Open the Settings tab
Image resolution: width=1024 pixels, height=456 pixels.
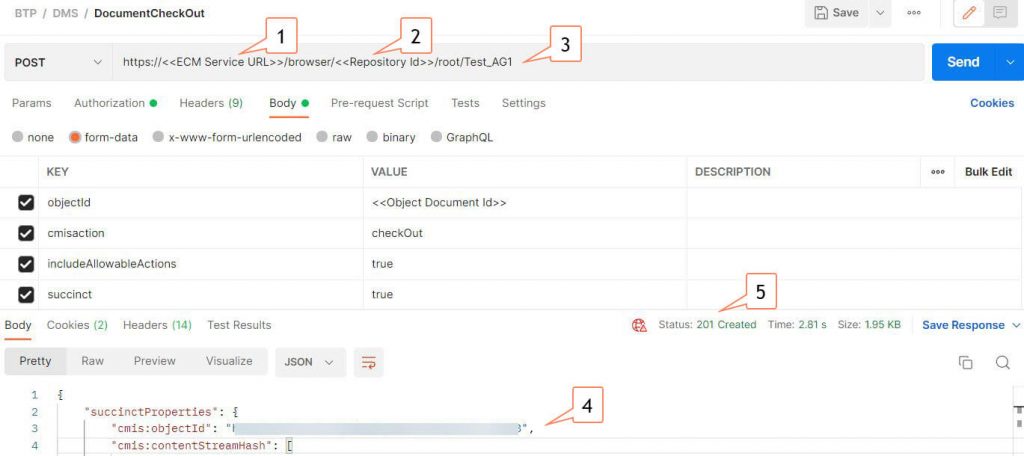(x=523, y=103)
